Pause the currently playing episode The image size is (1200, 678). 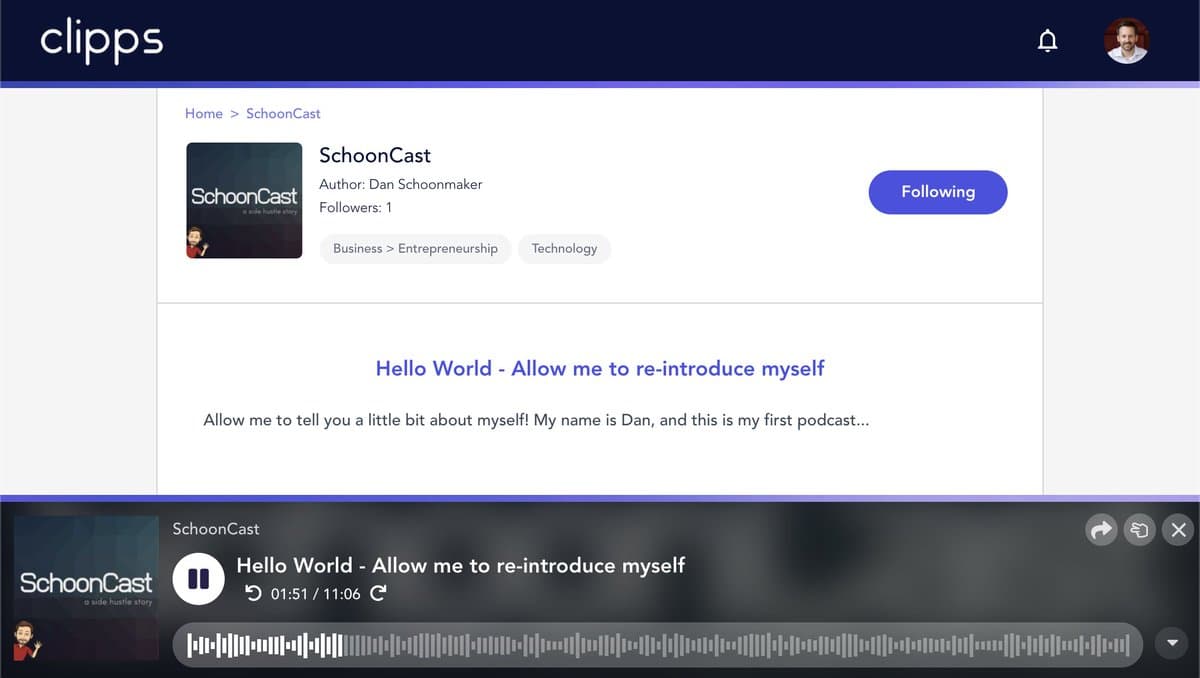[198, 578]
